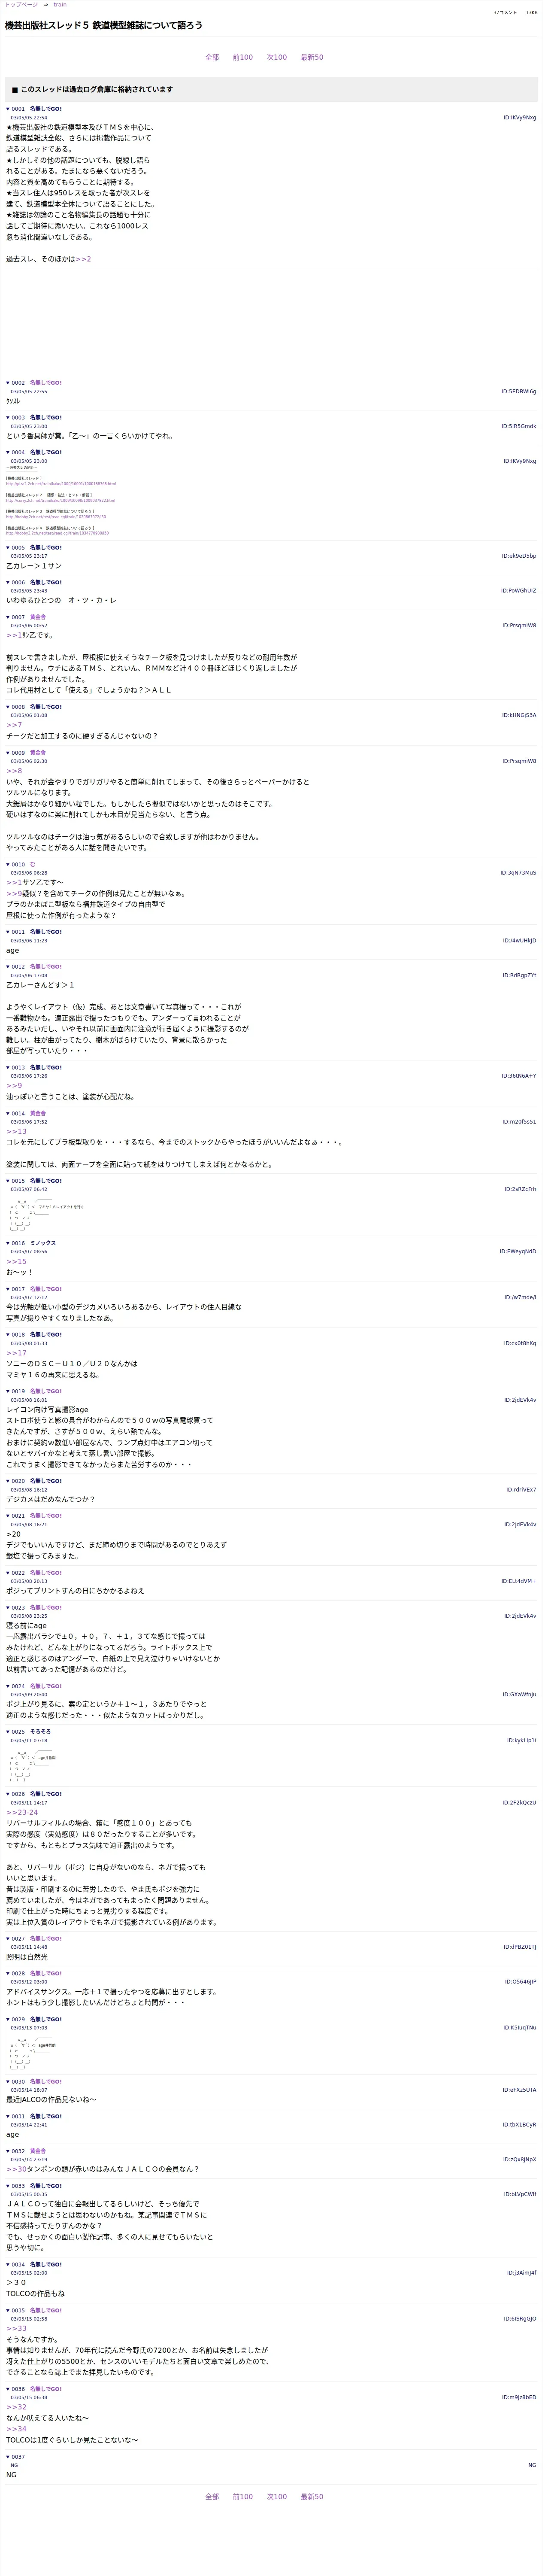Select 最新50 in the footer navigation
This screenshot has width=551, height=2576.
pyautogui.click(x=312, y=2497)
